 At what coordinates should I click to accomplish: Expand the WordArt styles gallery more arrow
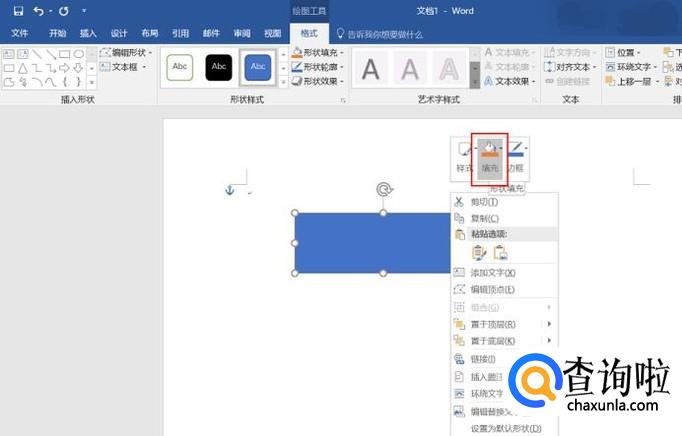point(475,82)
